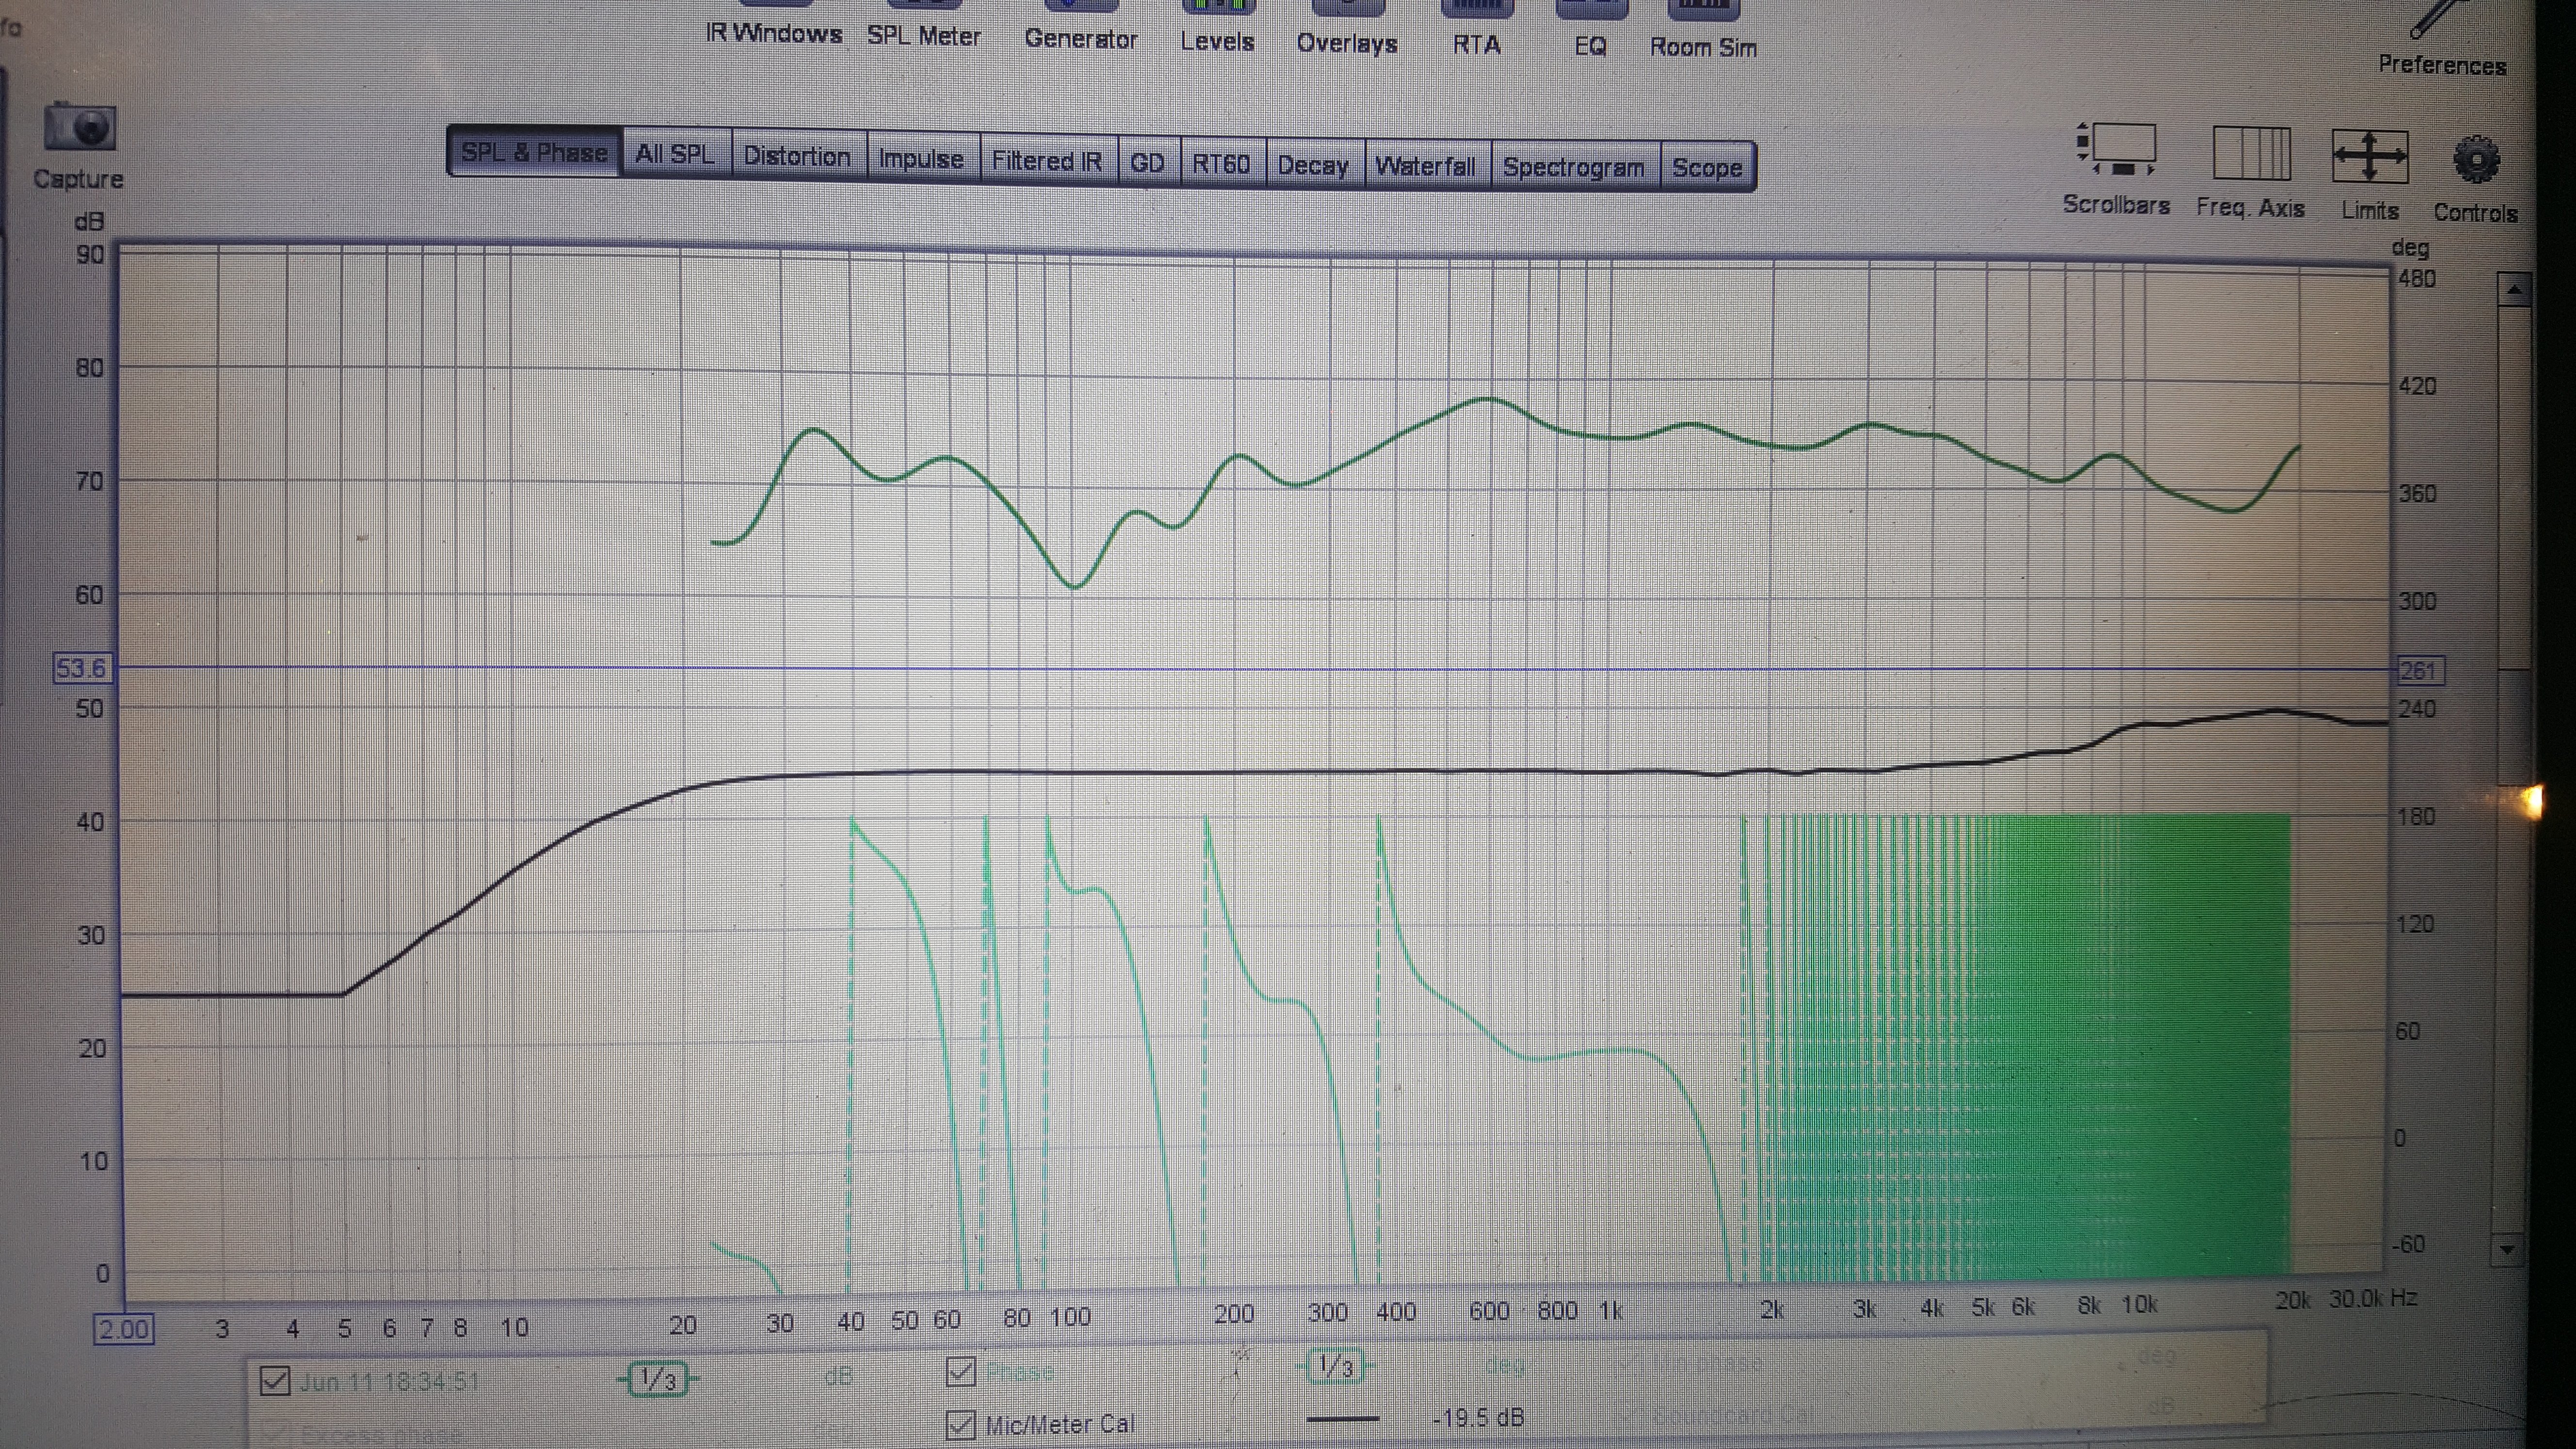Switch to the RT60 tab
This screenshot has height=1449, width=2576.
click(1221, 163)
